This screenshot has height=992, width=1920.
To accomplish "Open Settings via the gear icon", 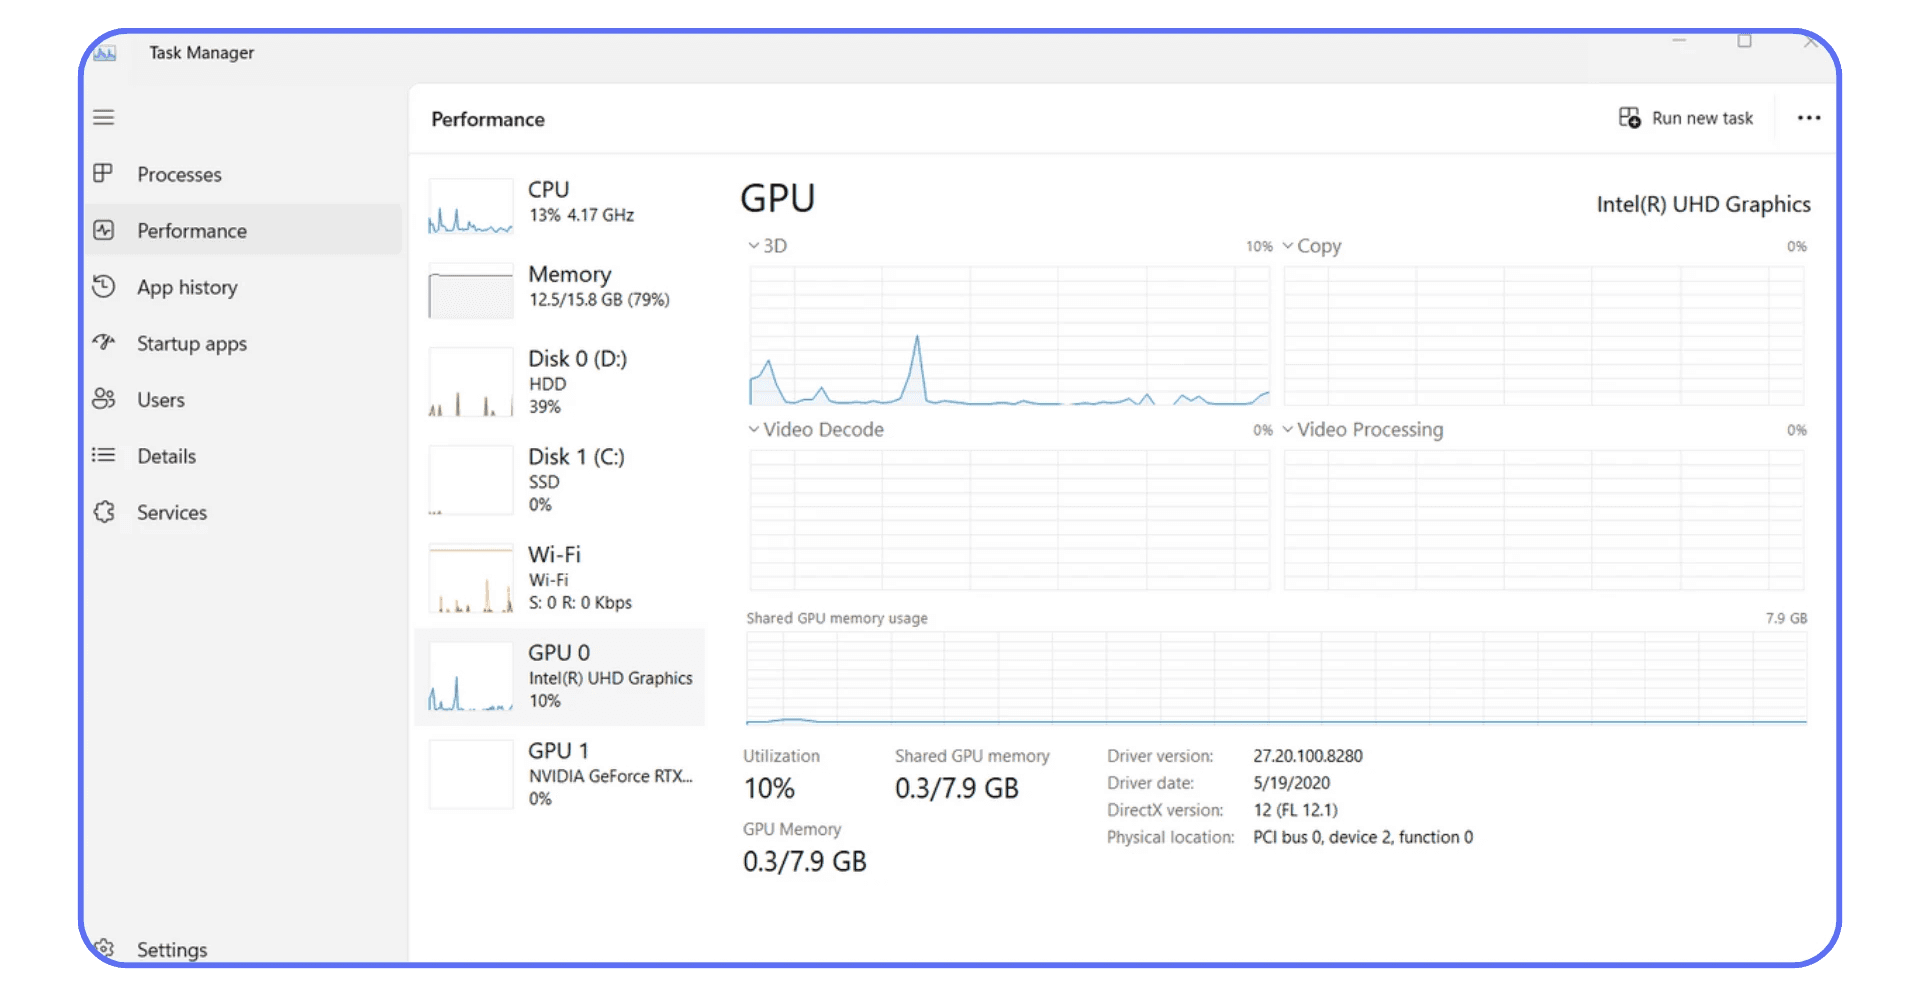I will click(x=104, y=949).
